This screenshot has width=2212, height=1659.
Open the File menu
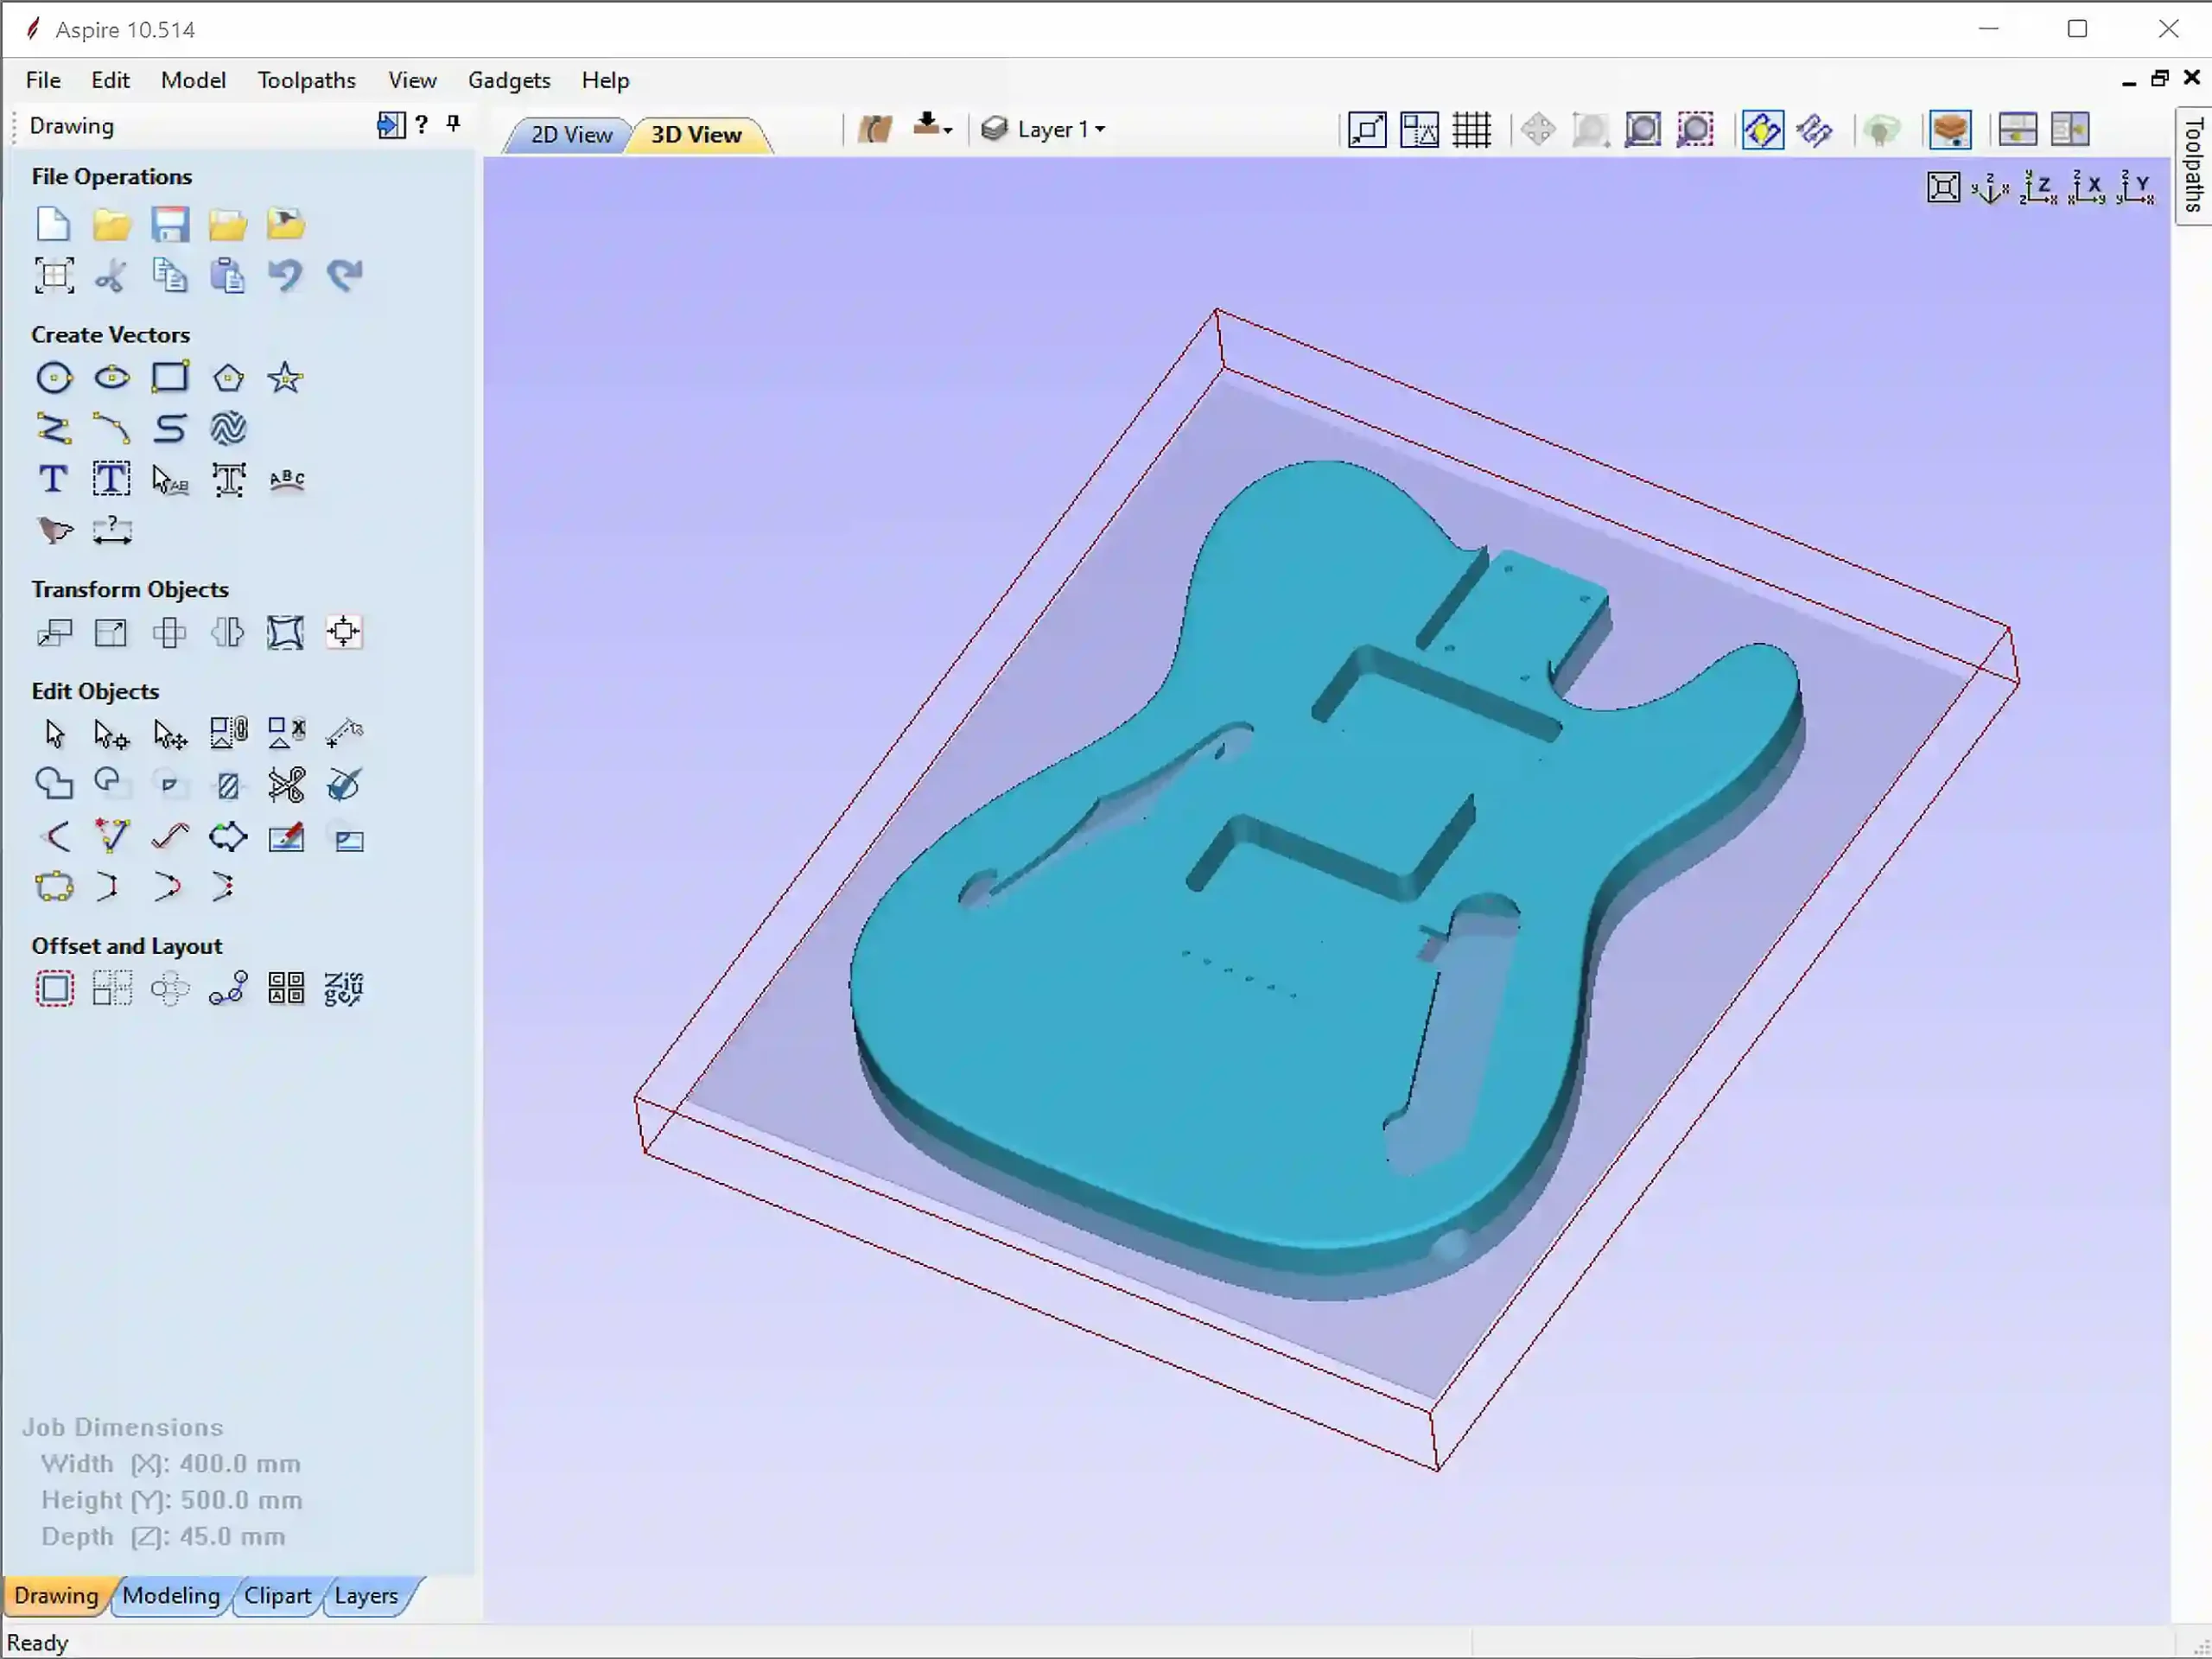pyautogui.click(x=43, y=80)
